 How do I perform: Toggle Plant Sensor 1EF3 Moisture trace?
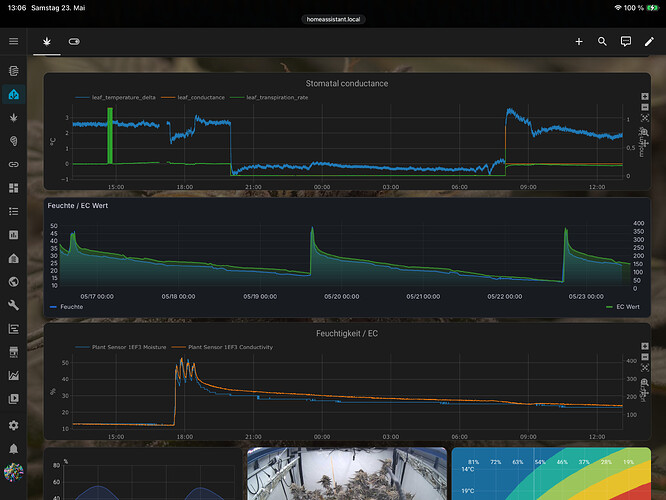121,347
